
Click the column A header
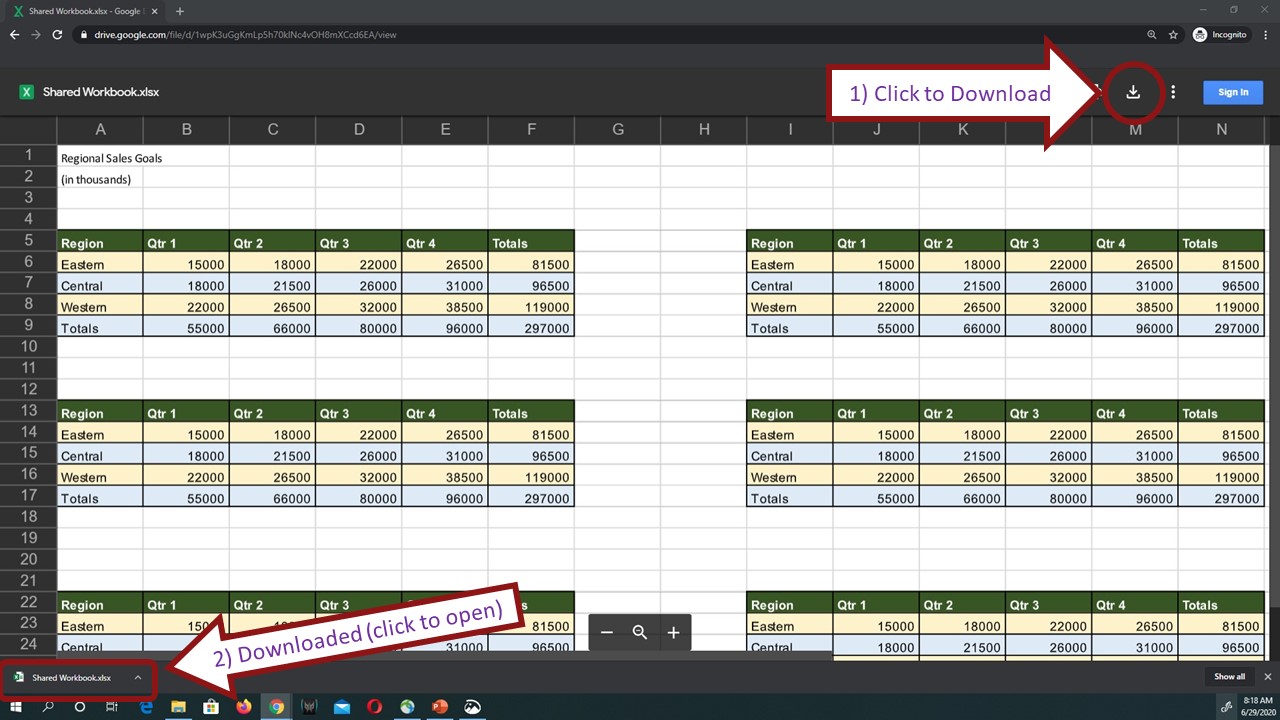pos(100,129)
